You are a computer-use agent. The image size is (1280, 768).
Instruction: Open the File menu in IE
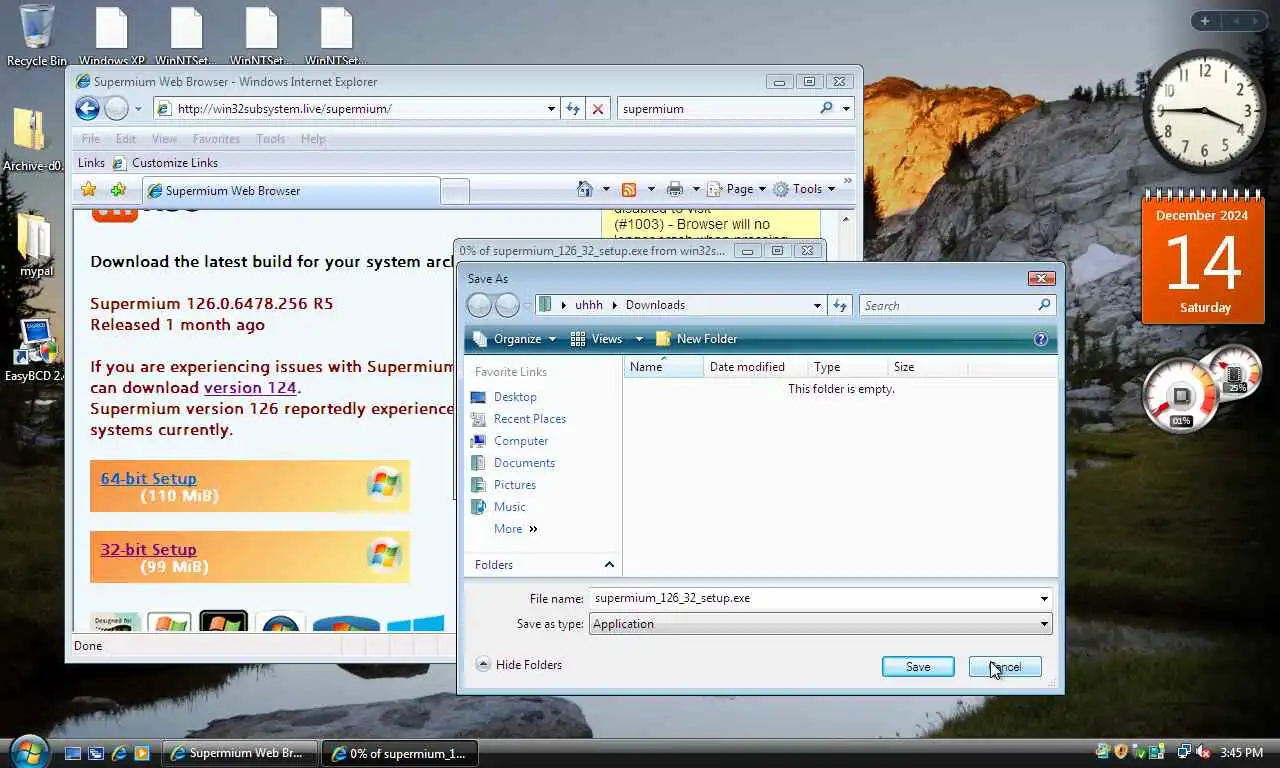point(90,139)
